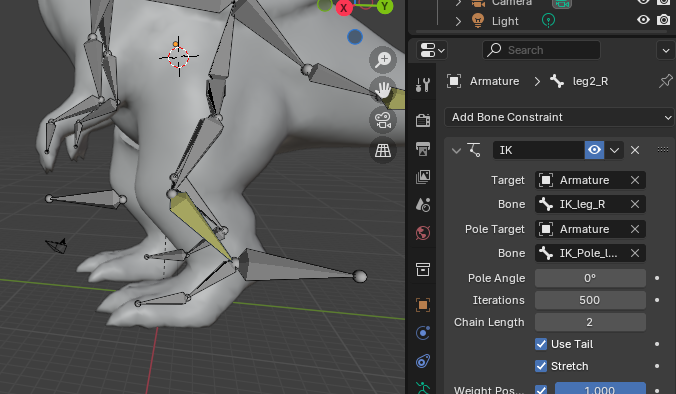Click the Pole Angle 0° field
676x394 pixels.
pyautogui.click(x=590, y=278)
